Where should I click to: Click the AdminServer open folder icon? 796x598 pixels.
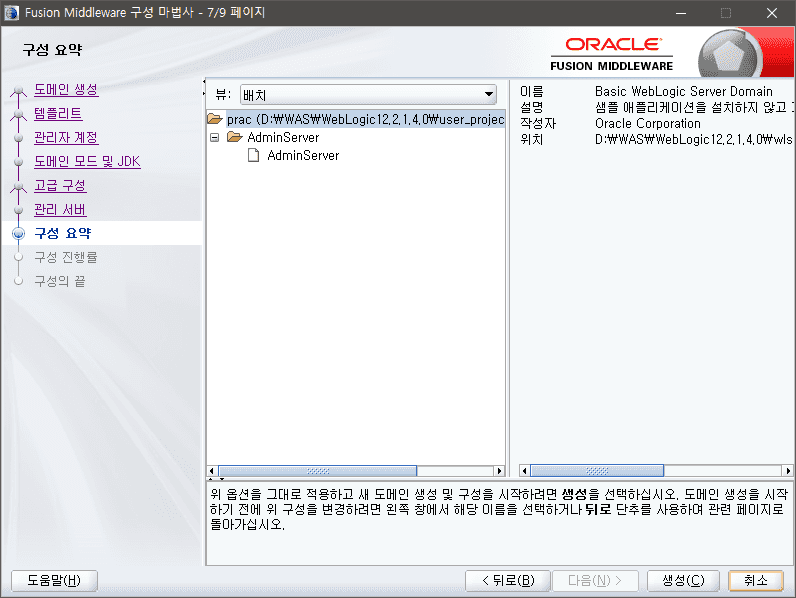235,137
